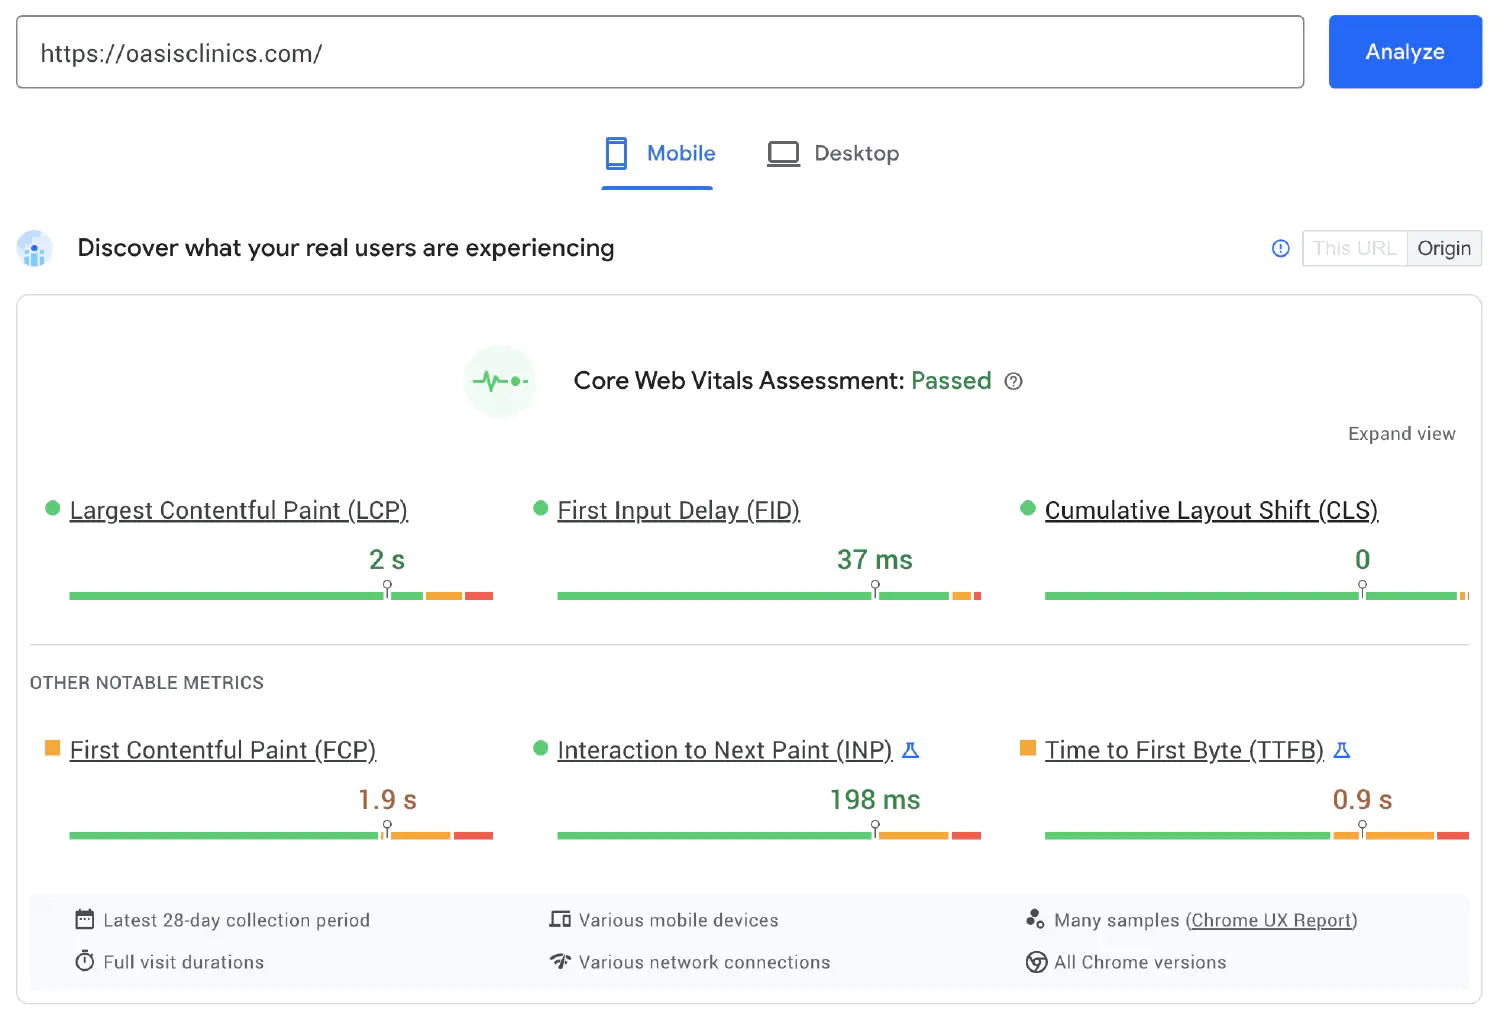The width and height of the screenshot is (1500, 1019).
Task: Open the Chrome UX Report link
Action: [x=1271, y=920]
